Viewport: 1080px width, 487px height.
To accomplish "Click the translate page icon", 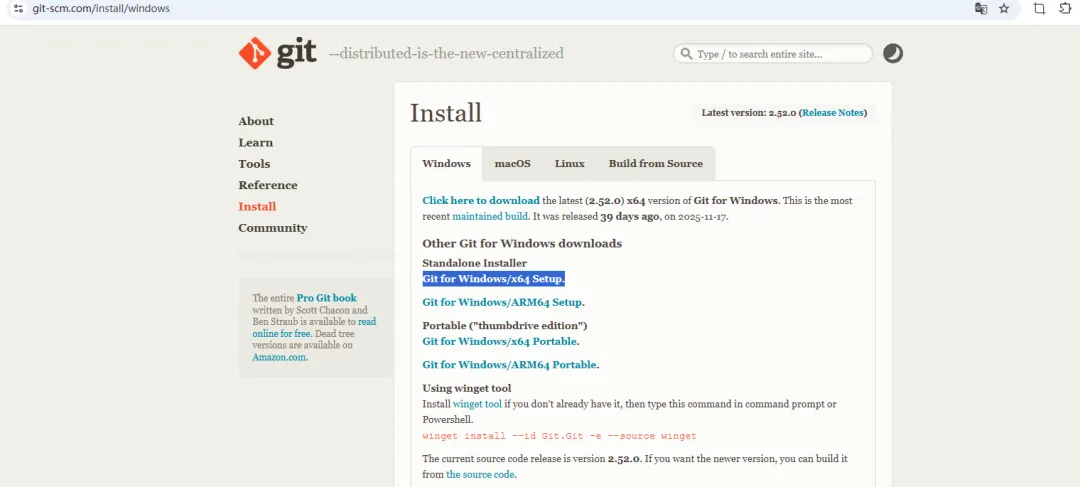I will click(x=981, y=9).
